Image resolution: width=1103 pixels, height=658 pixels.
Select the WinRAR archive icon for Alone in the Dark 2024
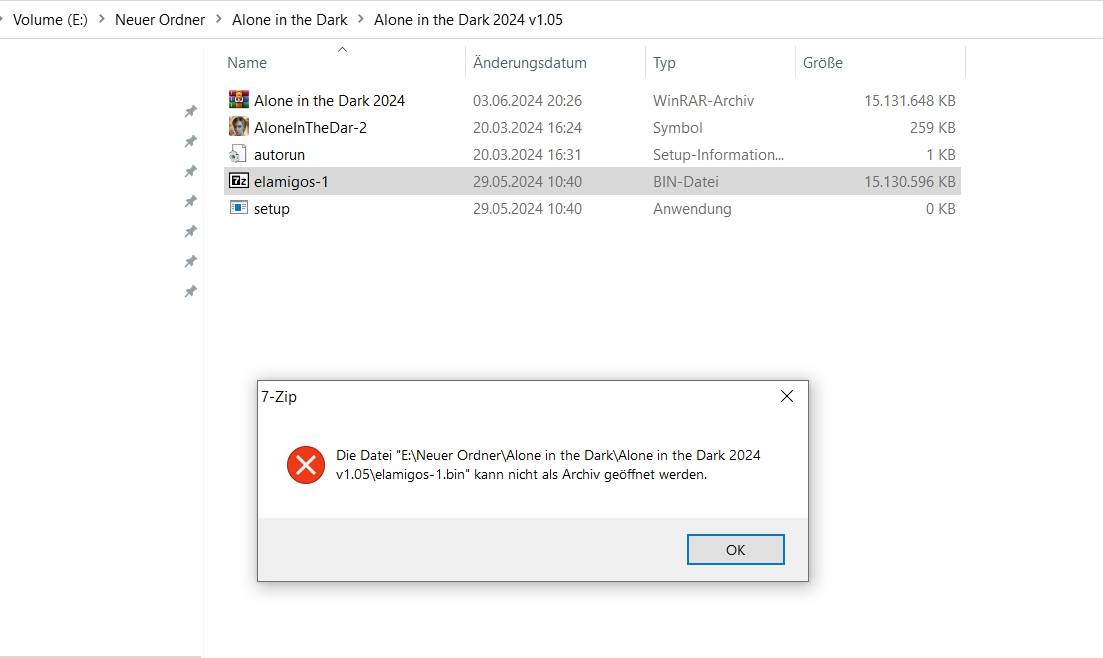coord(238,100)
